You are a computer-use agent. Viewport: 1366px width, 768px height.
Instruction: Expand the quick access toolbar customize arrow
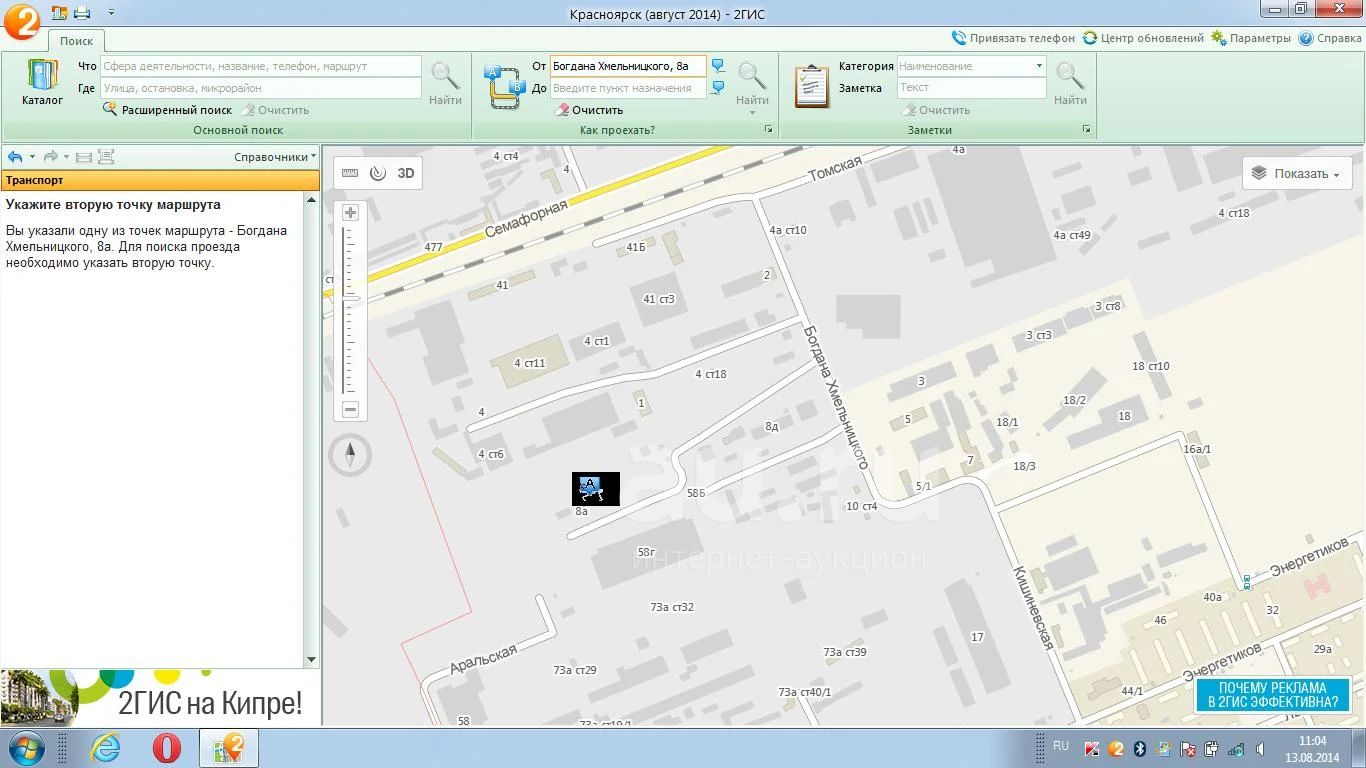[x=110, y=13]
